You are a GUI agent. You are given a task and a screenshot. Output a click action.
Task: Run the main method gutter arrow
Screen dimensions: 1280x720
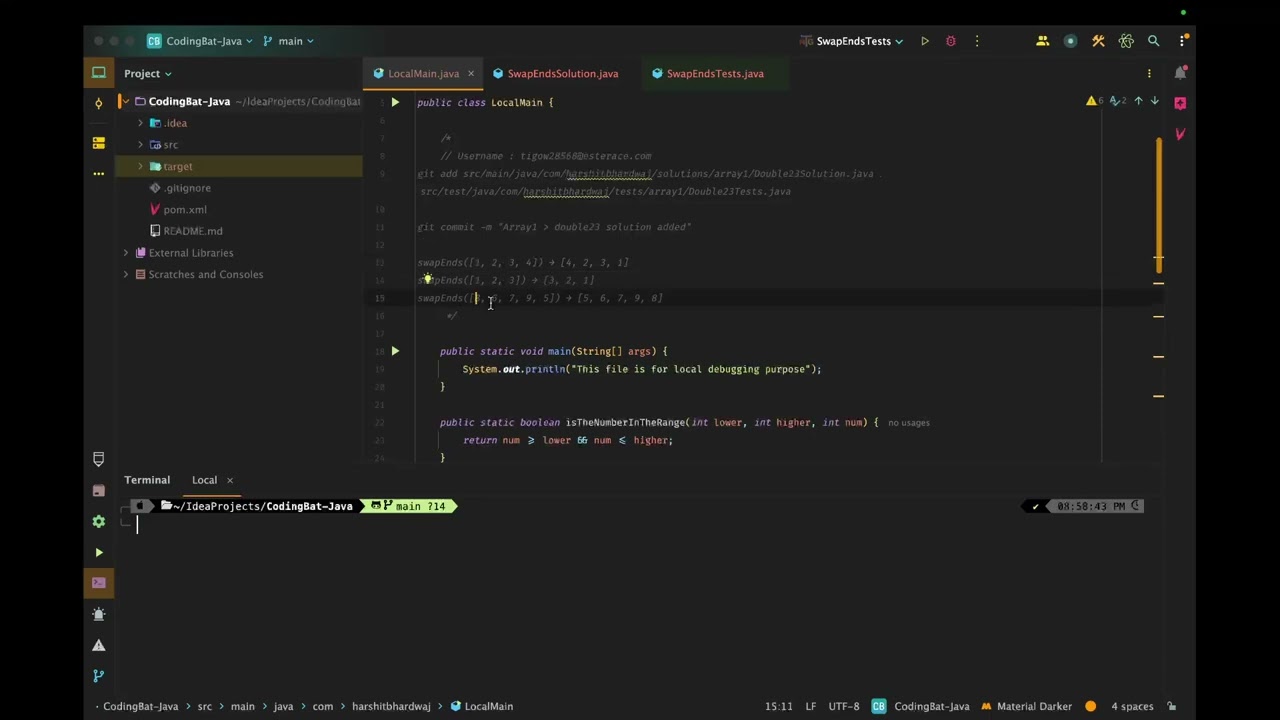(x=395, y=351)
